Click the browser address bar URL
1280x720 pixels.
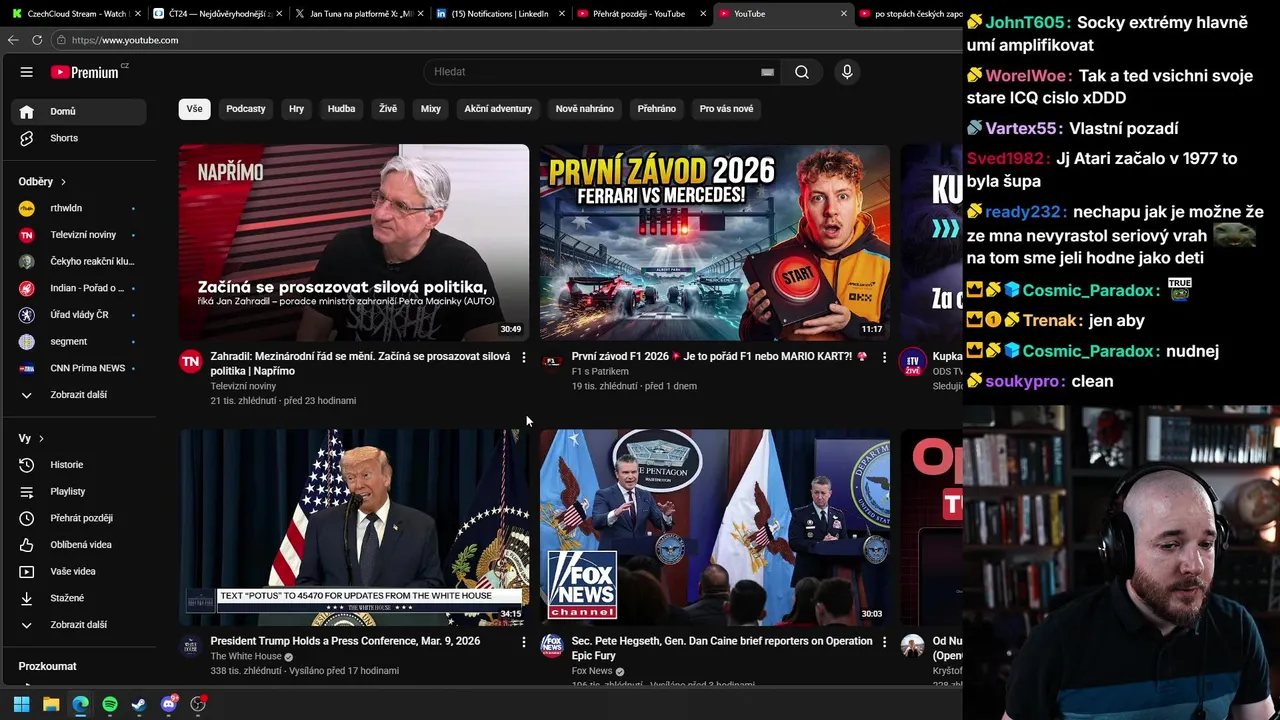coord(125,40)
